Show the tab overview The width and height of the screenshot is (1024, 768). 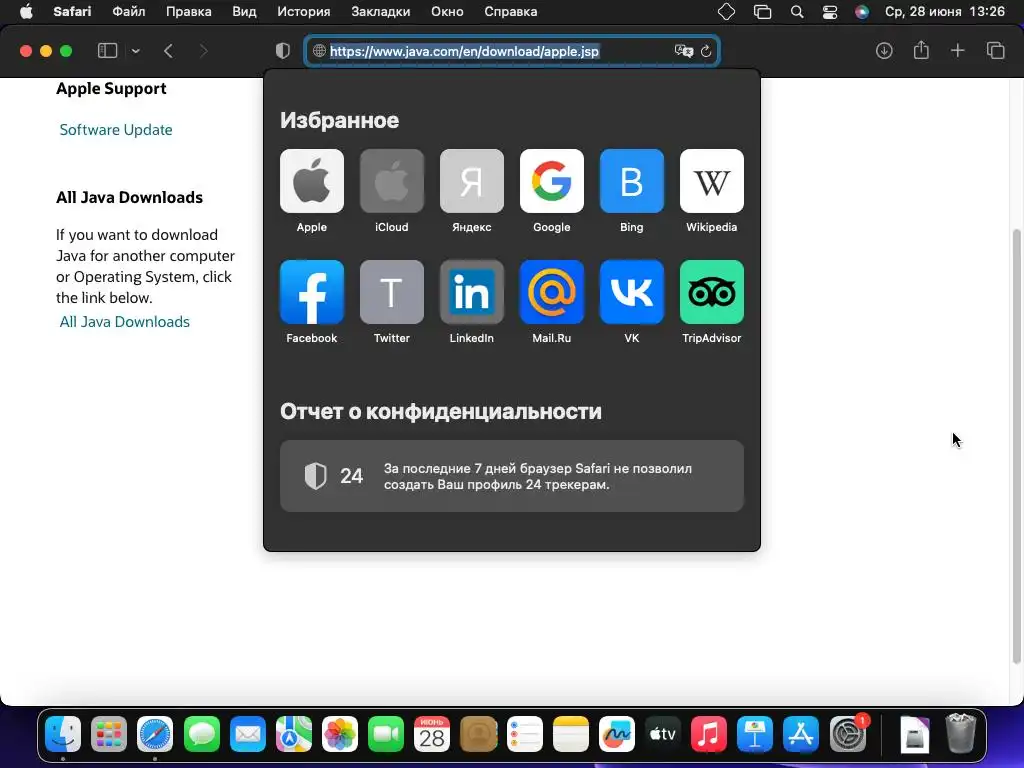point(995,51)
